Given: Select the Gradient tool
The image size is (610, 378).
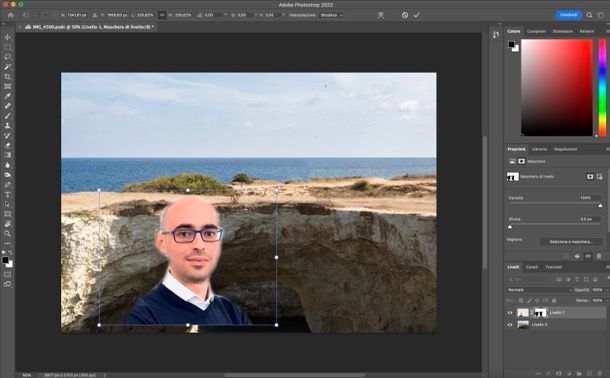Looking at the screenshot, I should (x=7, y=155).
